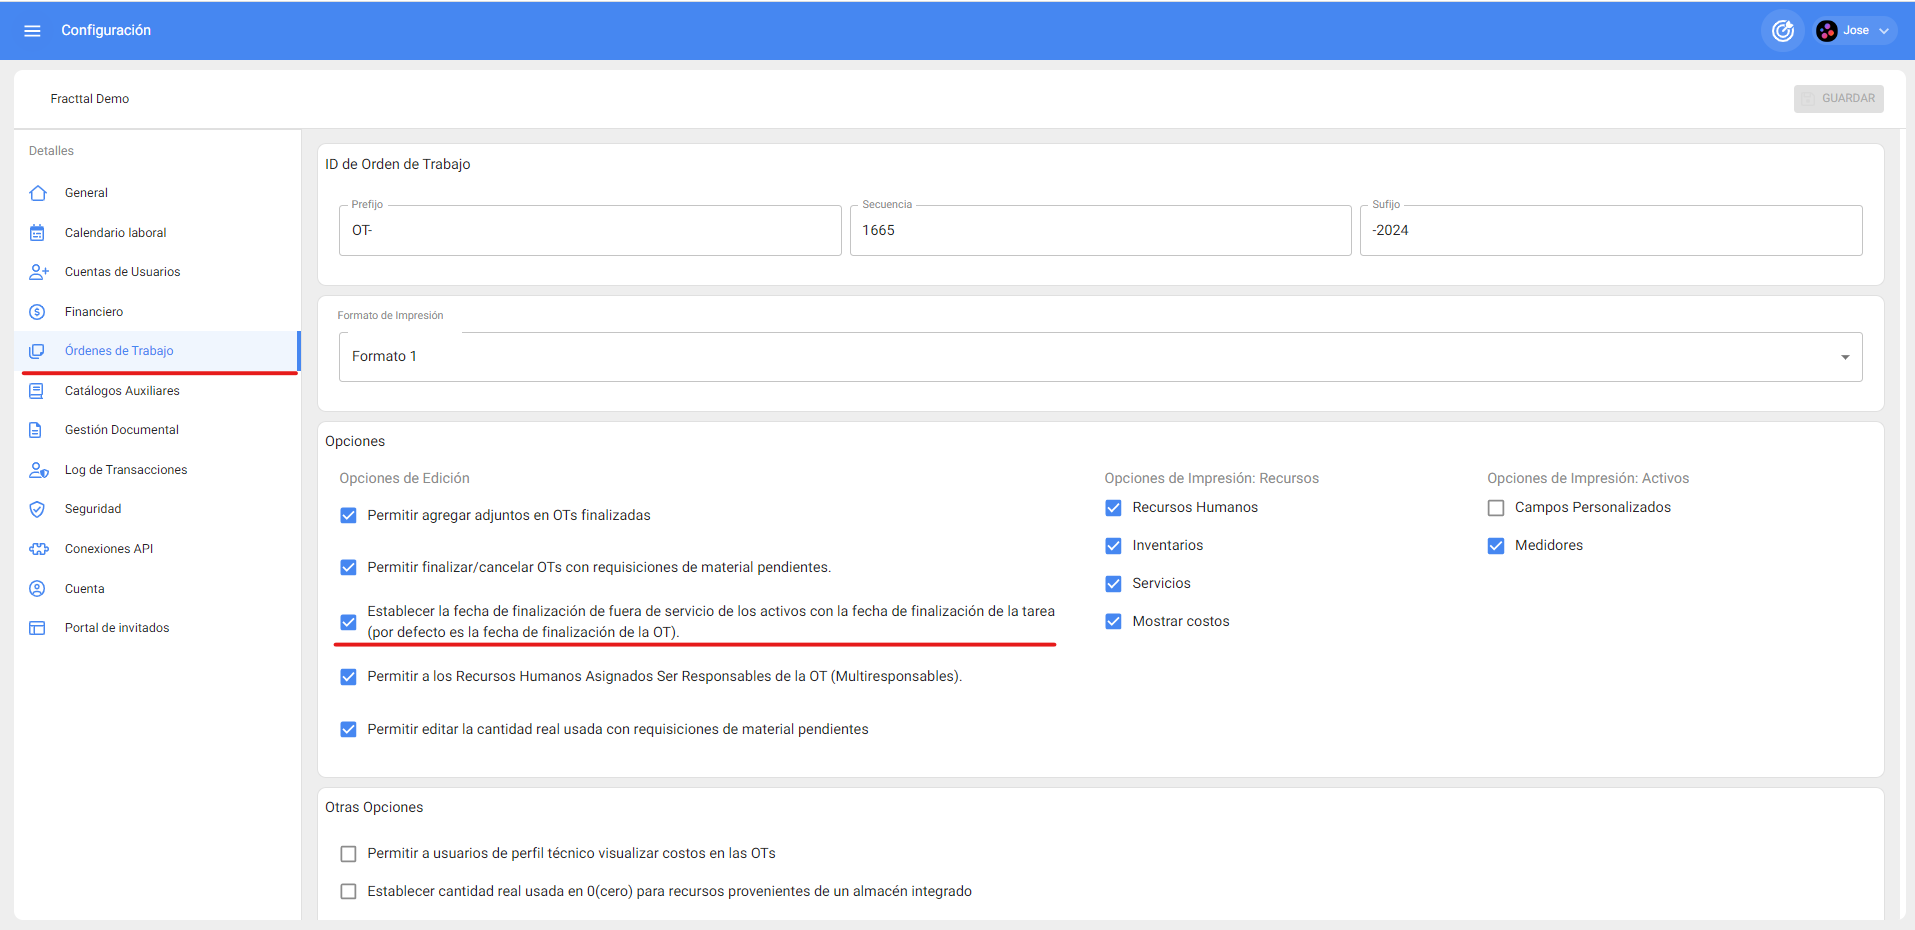Click the General home icon
This screenshot has width=1915, height=930.
38,193
